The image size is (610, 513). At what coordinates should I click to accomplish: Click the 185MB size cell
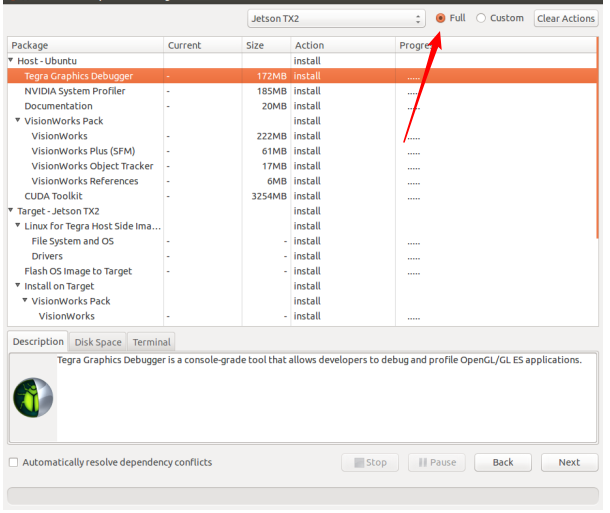[x=272, y=91]
